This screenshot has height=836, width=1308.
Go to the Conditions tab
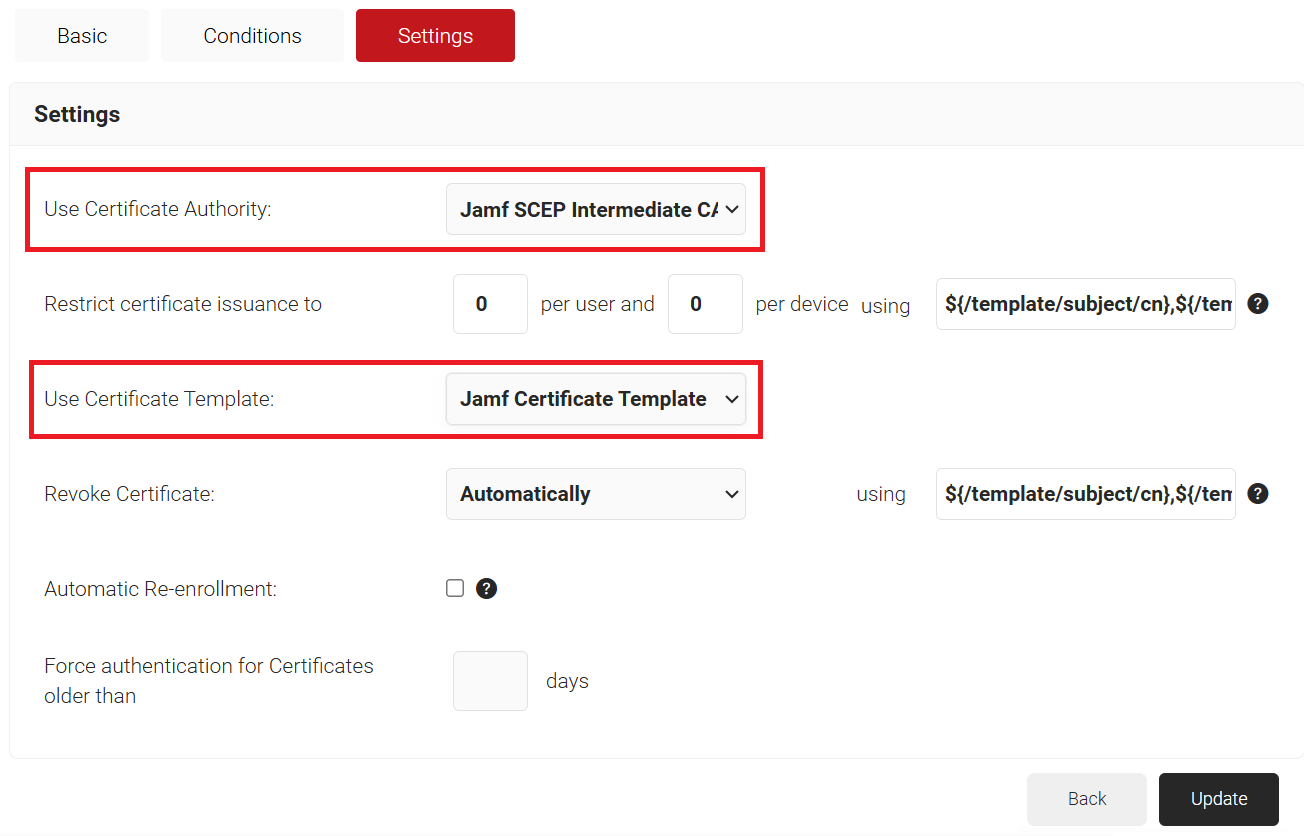[x=252, y=36]
